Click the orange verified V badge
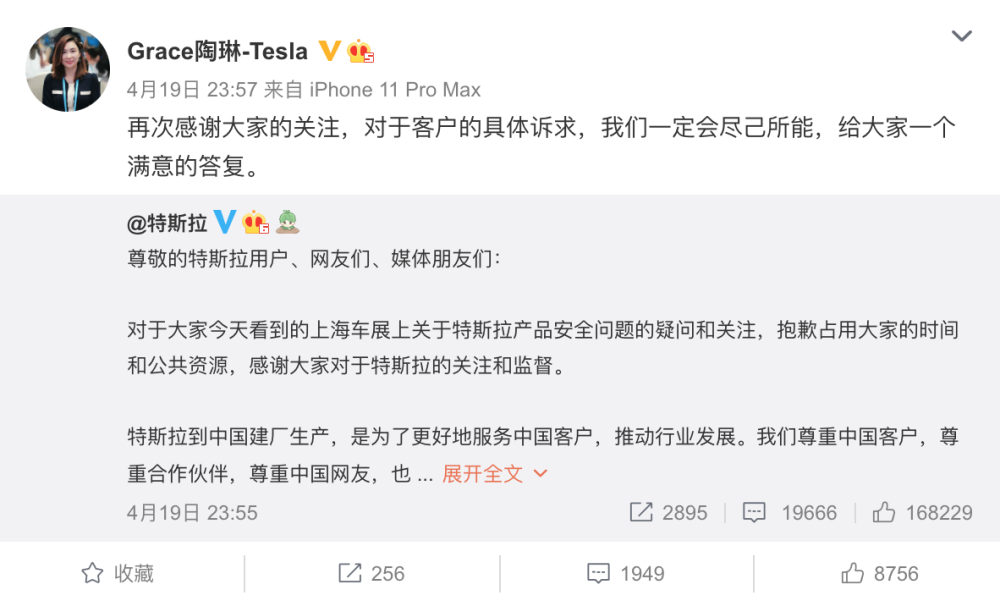Image resolution: width=1000 pixels, height=601 pixels. coord(329,51)
